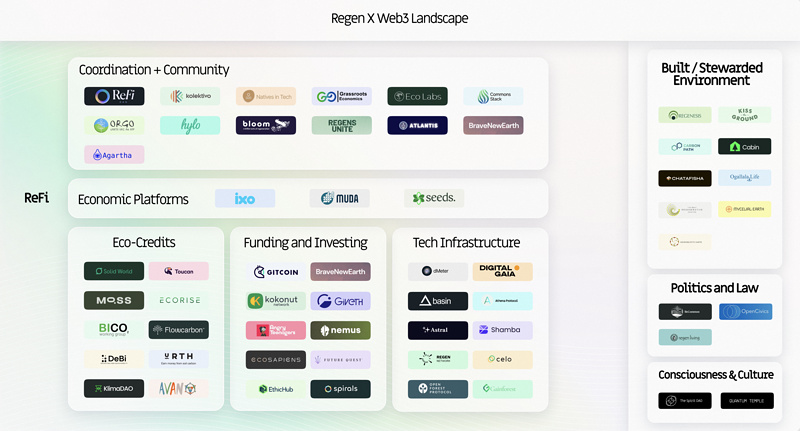Click the Giveth logo tile
This screenshot has height=431, width=800.
pyautogui.click(x=340, y=301)
